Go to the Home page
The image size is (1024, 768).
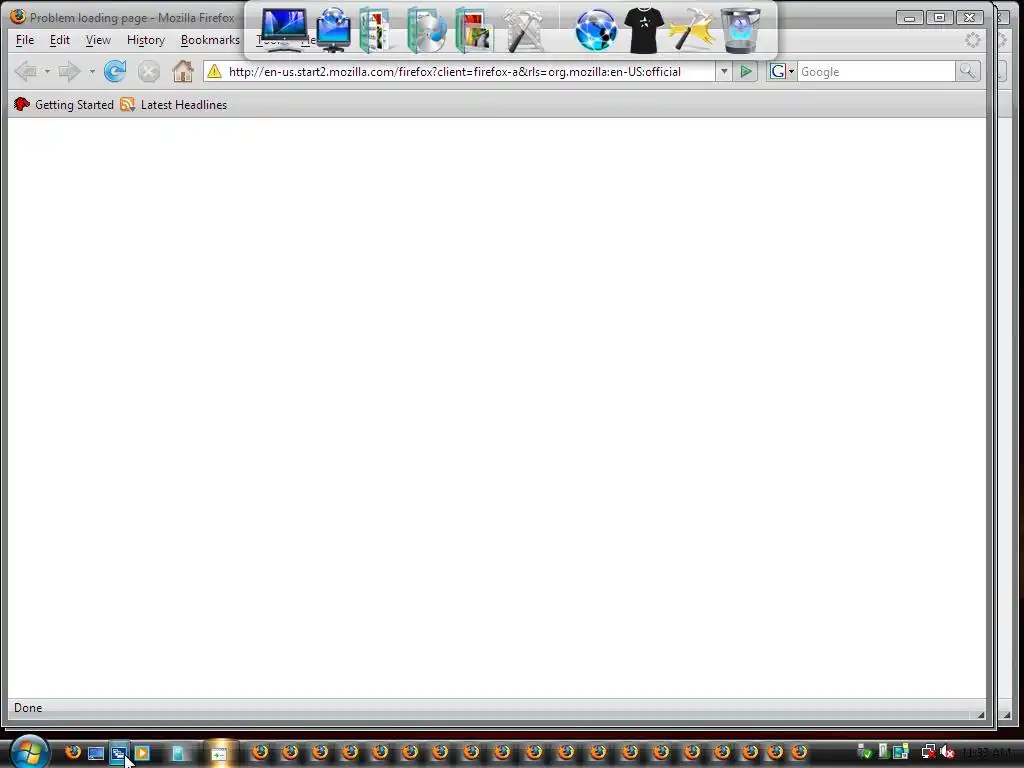tap(183, 71)
